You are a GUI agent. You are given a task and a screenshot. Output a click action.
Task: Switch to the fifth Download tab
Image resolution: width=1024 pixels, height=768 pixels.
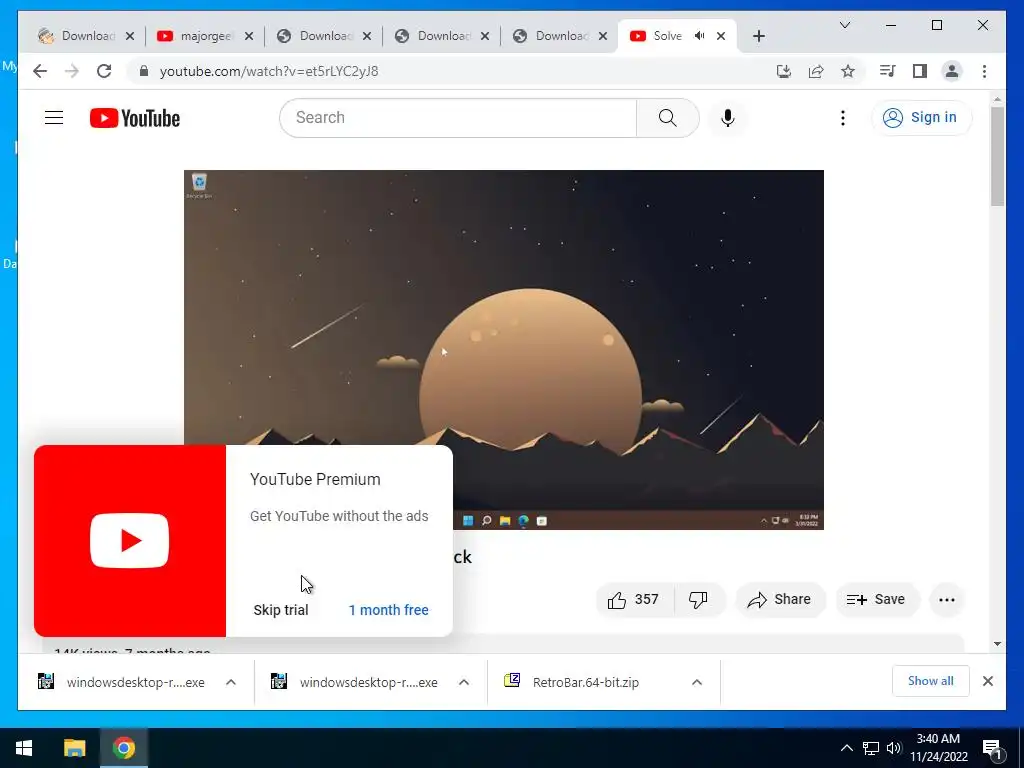pos(560,36)
